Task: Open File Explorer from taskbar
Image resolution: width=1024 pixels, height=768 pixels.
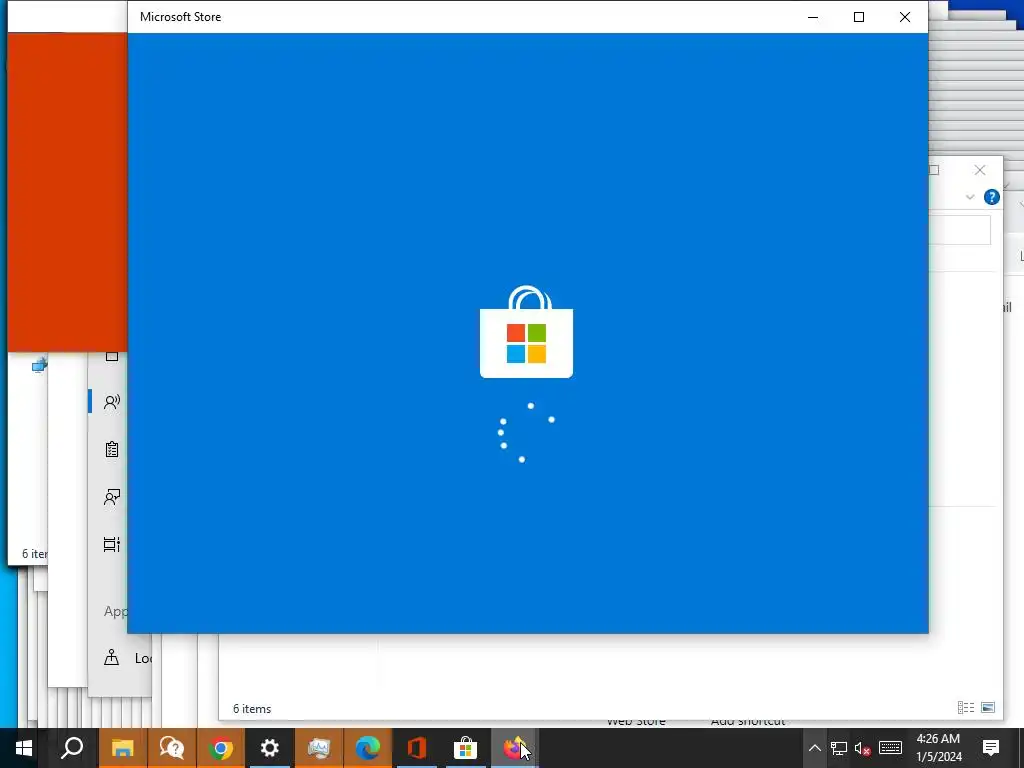Action: tap(122, 748)
